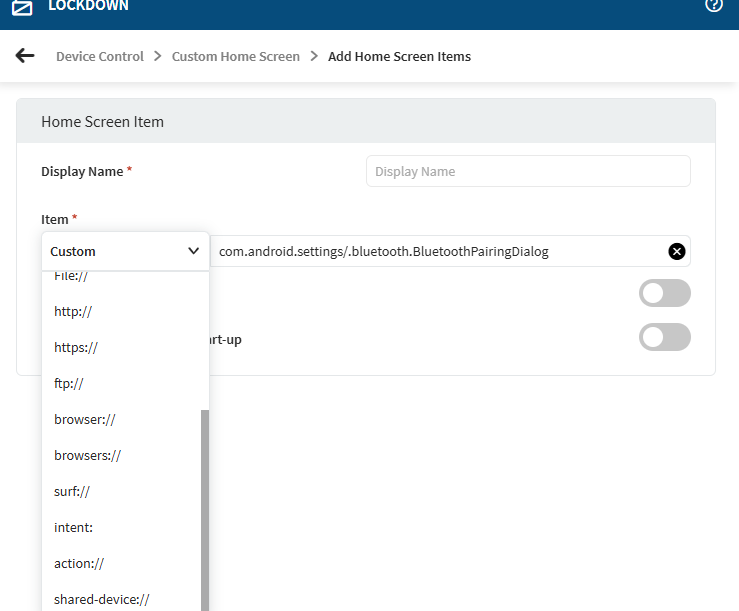Click the Lockdown logo icon
This screenshot has height=611, width=739.
pos(22,7)
